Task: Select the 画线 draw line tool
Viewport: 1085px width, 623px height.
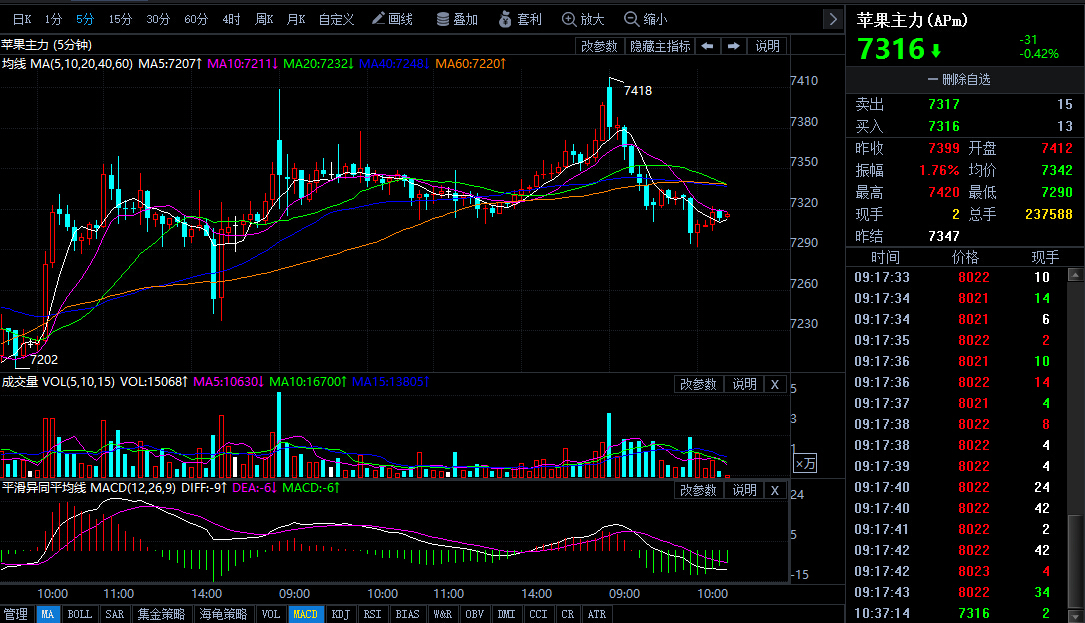Action: tap(392, 19)
